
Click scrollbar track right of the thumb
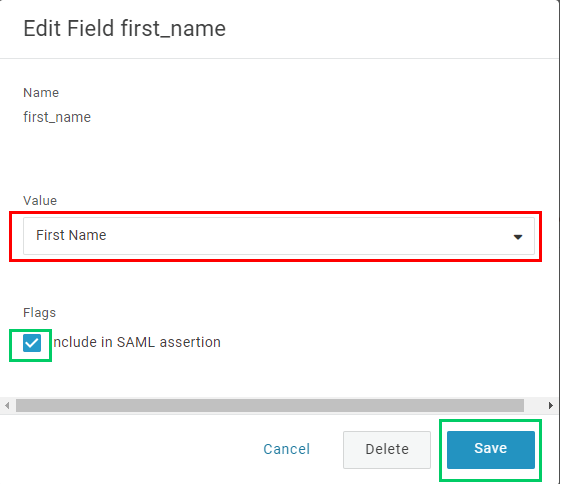pos(535,406)
